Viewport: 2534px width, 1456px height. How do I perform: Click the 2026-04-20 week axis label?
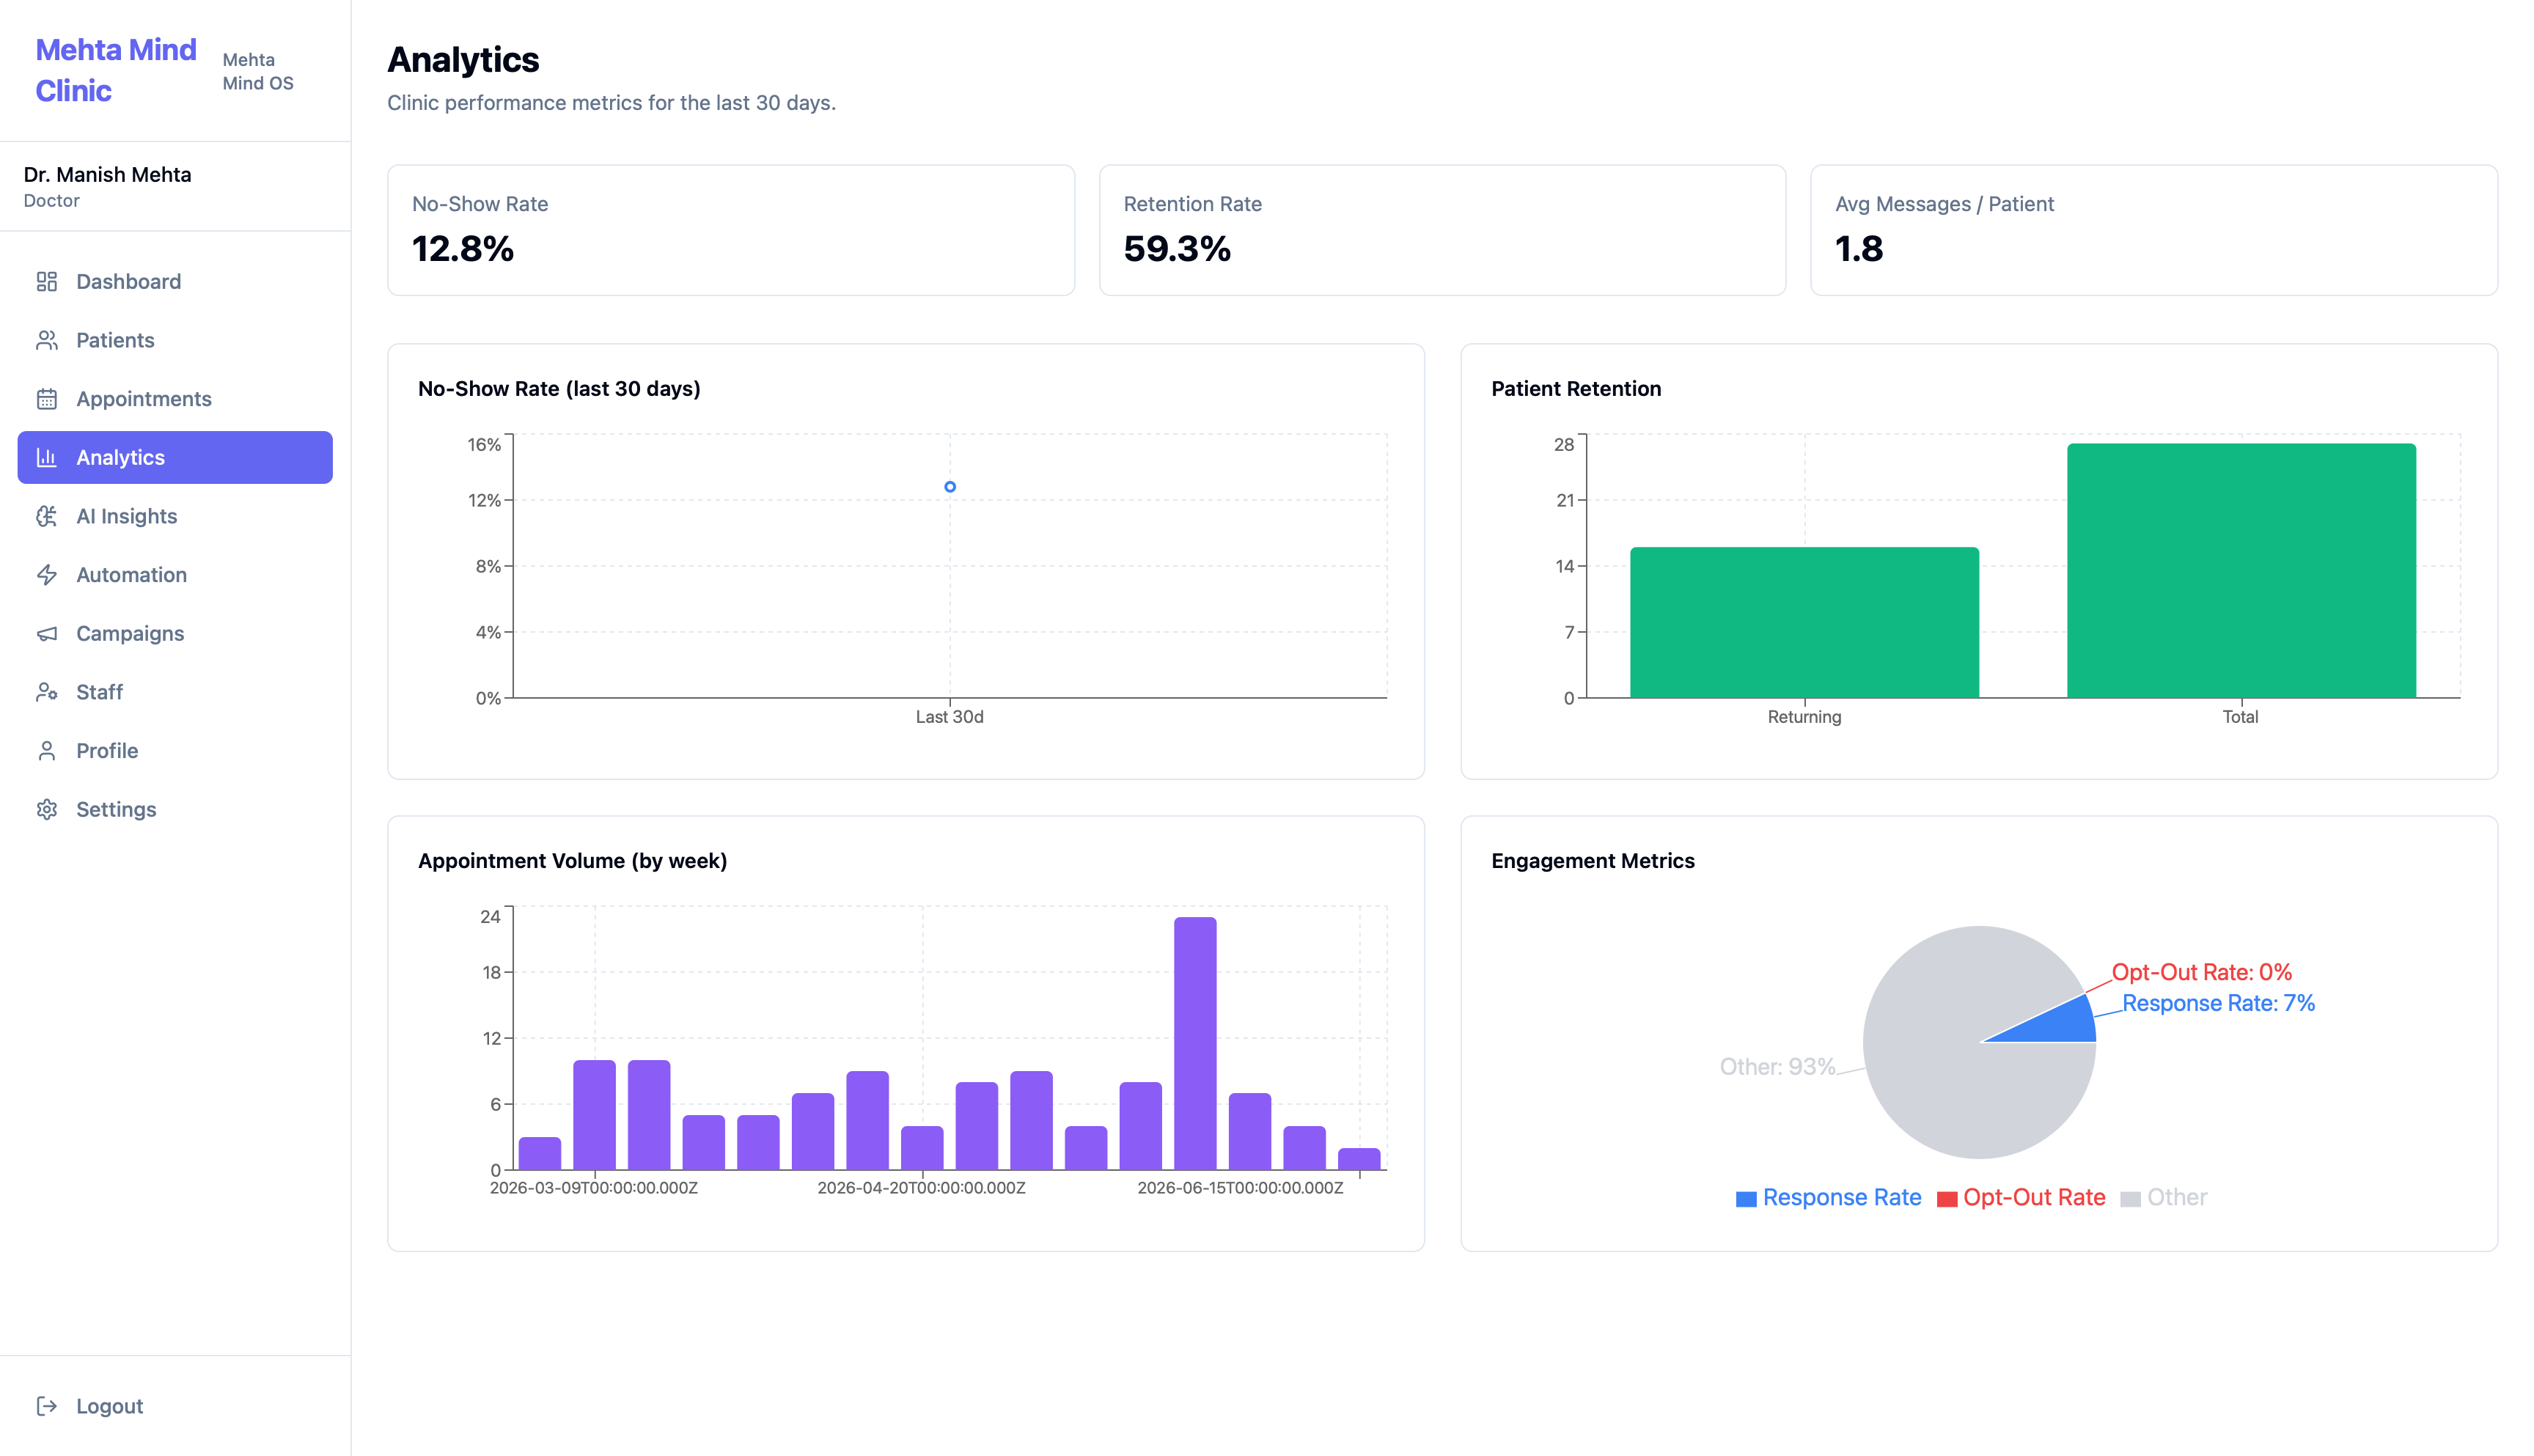point(921,1188)
